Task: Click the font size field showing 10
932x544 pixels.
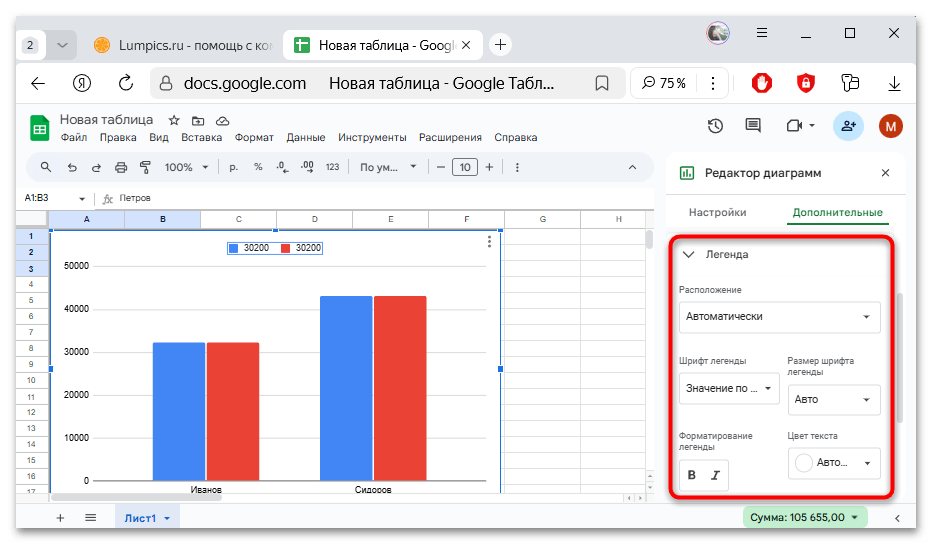Action: (464, 167)
